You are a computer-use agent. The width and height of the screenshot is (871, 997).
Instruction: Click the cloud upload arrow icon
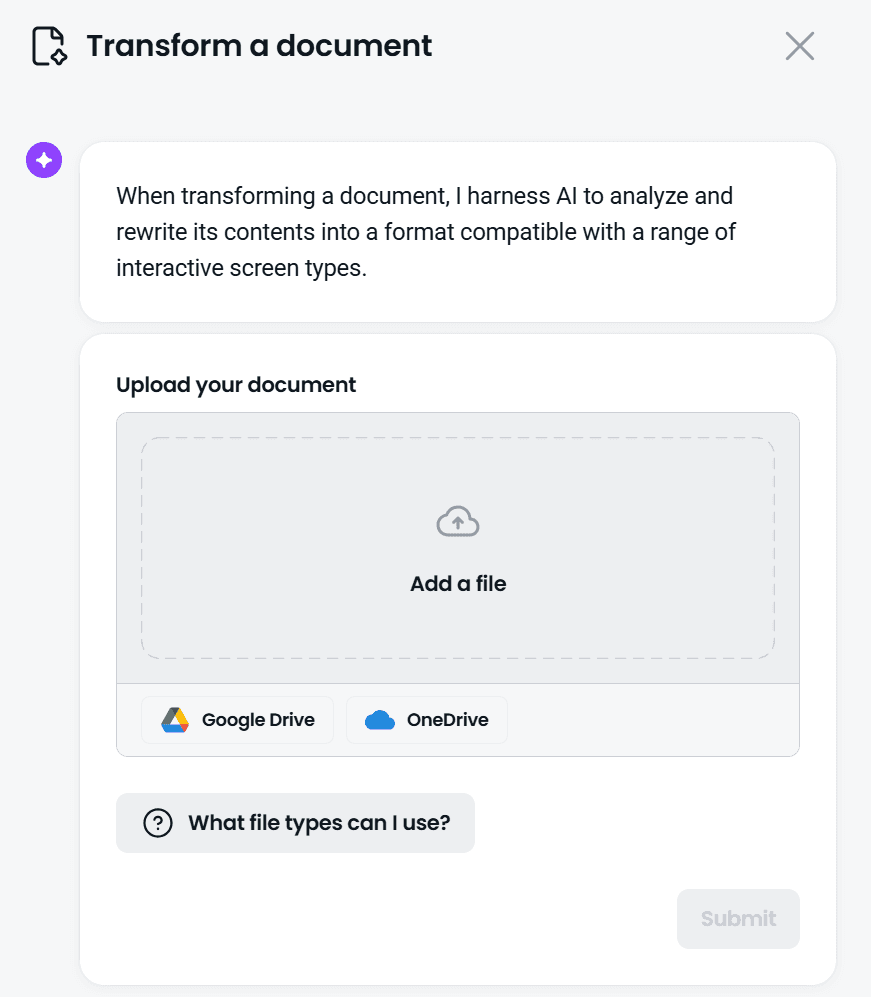point(458,521)
